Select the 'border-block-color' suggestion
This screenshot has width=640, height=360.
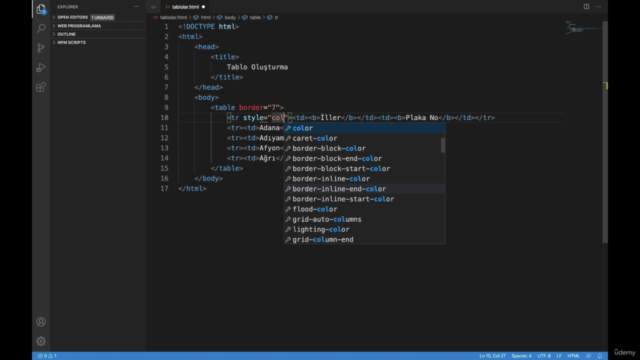coord(364,149)
